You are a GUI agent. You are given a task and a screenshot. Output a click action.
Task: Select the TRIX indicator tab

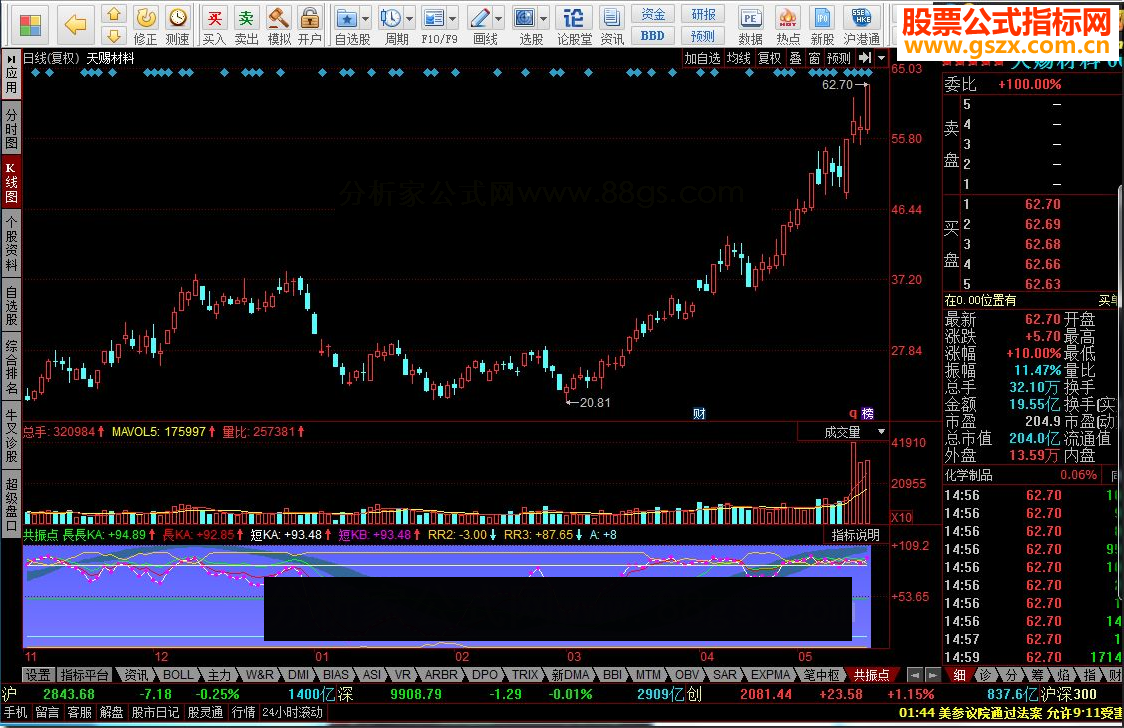click(x=525, y=675)
